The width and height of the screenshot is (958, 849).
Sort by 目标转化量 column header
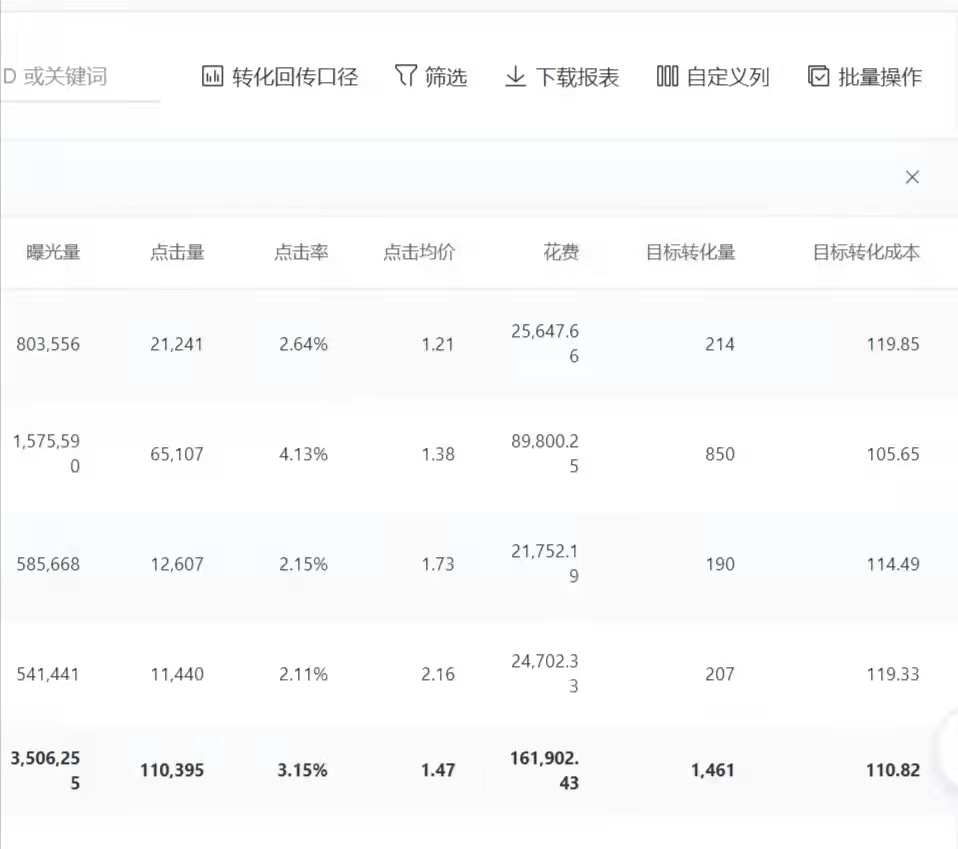point(690,252)
